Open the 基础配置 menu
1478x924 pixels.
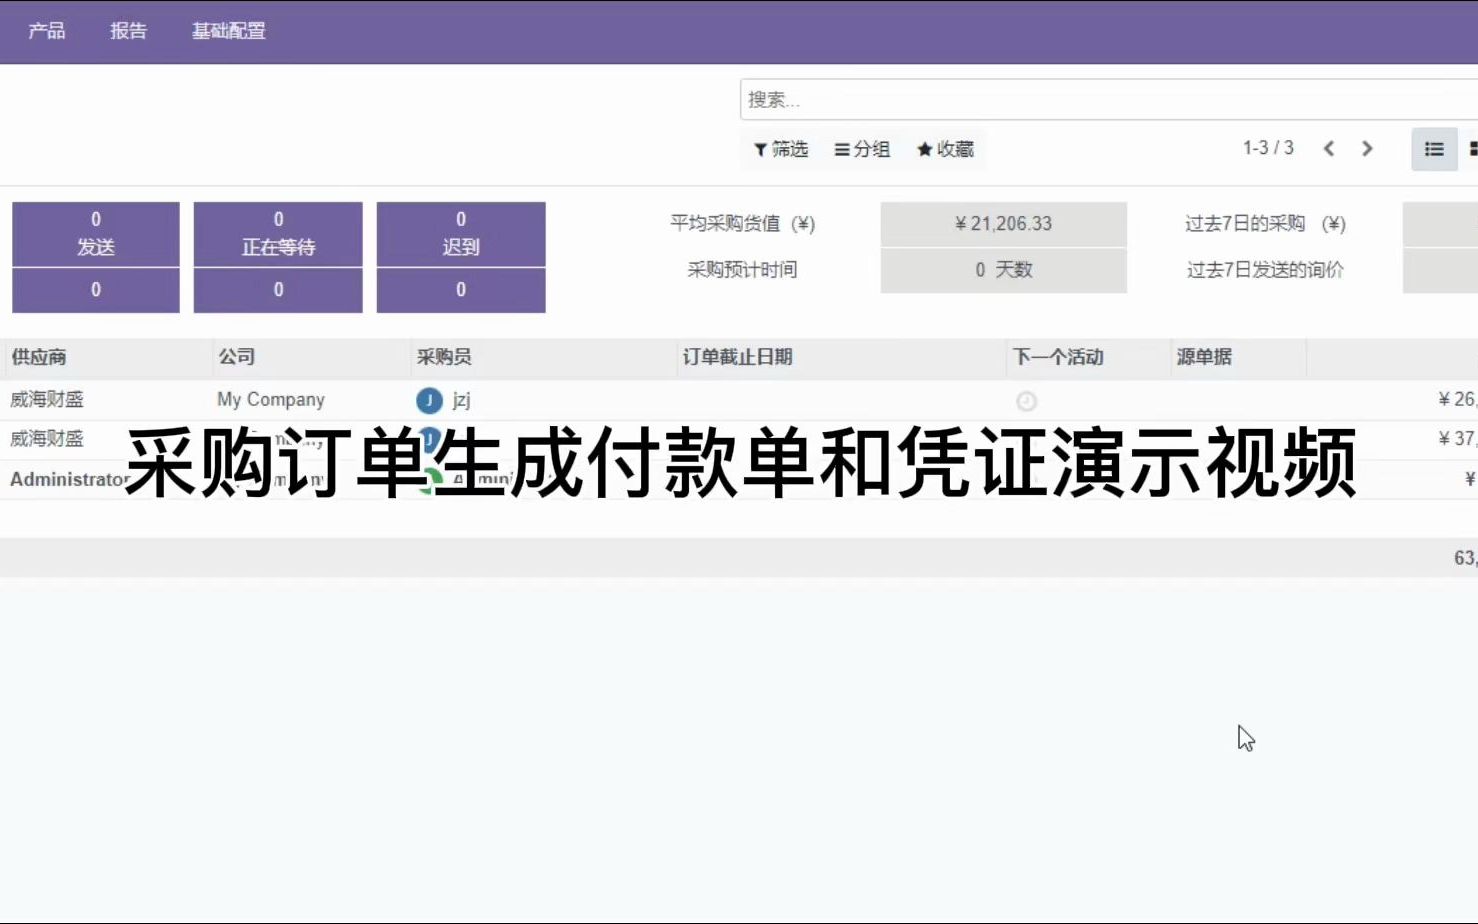pyautogui.click(x=229, y=31)
